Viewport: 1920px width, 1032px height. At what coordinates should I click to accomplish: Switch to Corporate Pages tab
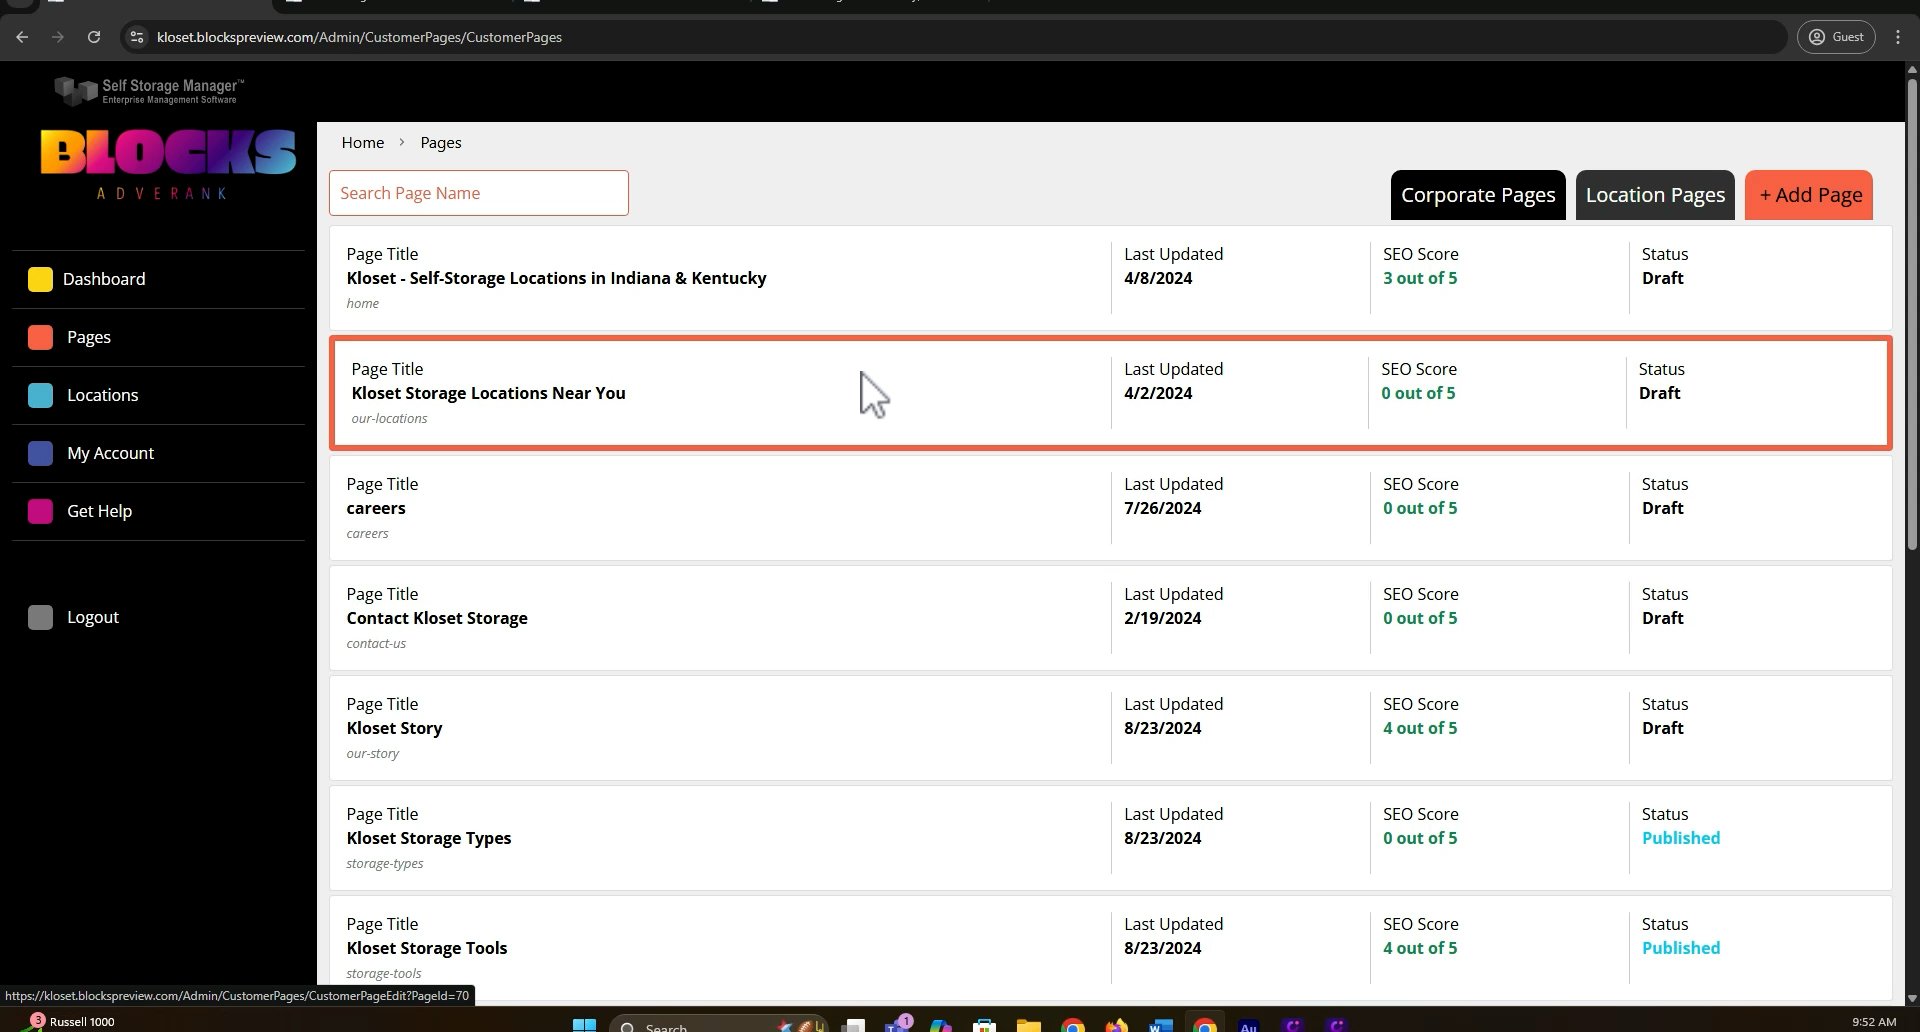click(x=1478, y=195)
